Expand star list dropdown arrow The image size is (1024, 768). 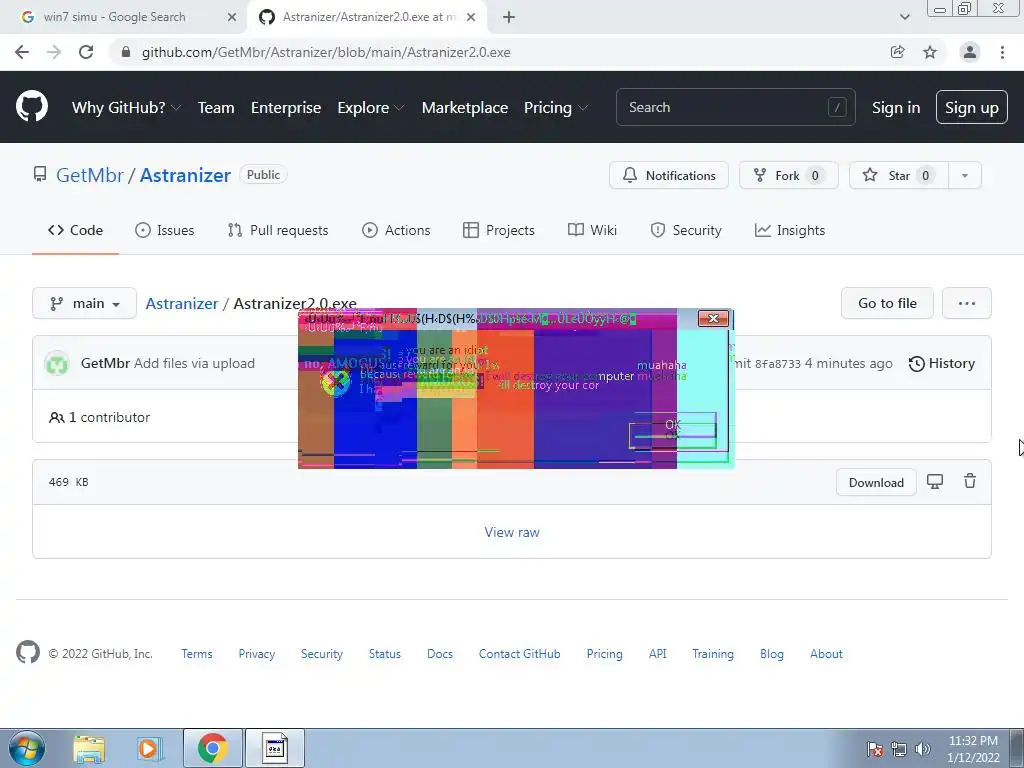point(965,175)
